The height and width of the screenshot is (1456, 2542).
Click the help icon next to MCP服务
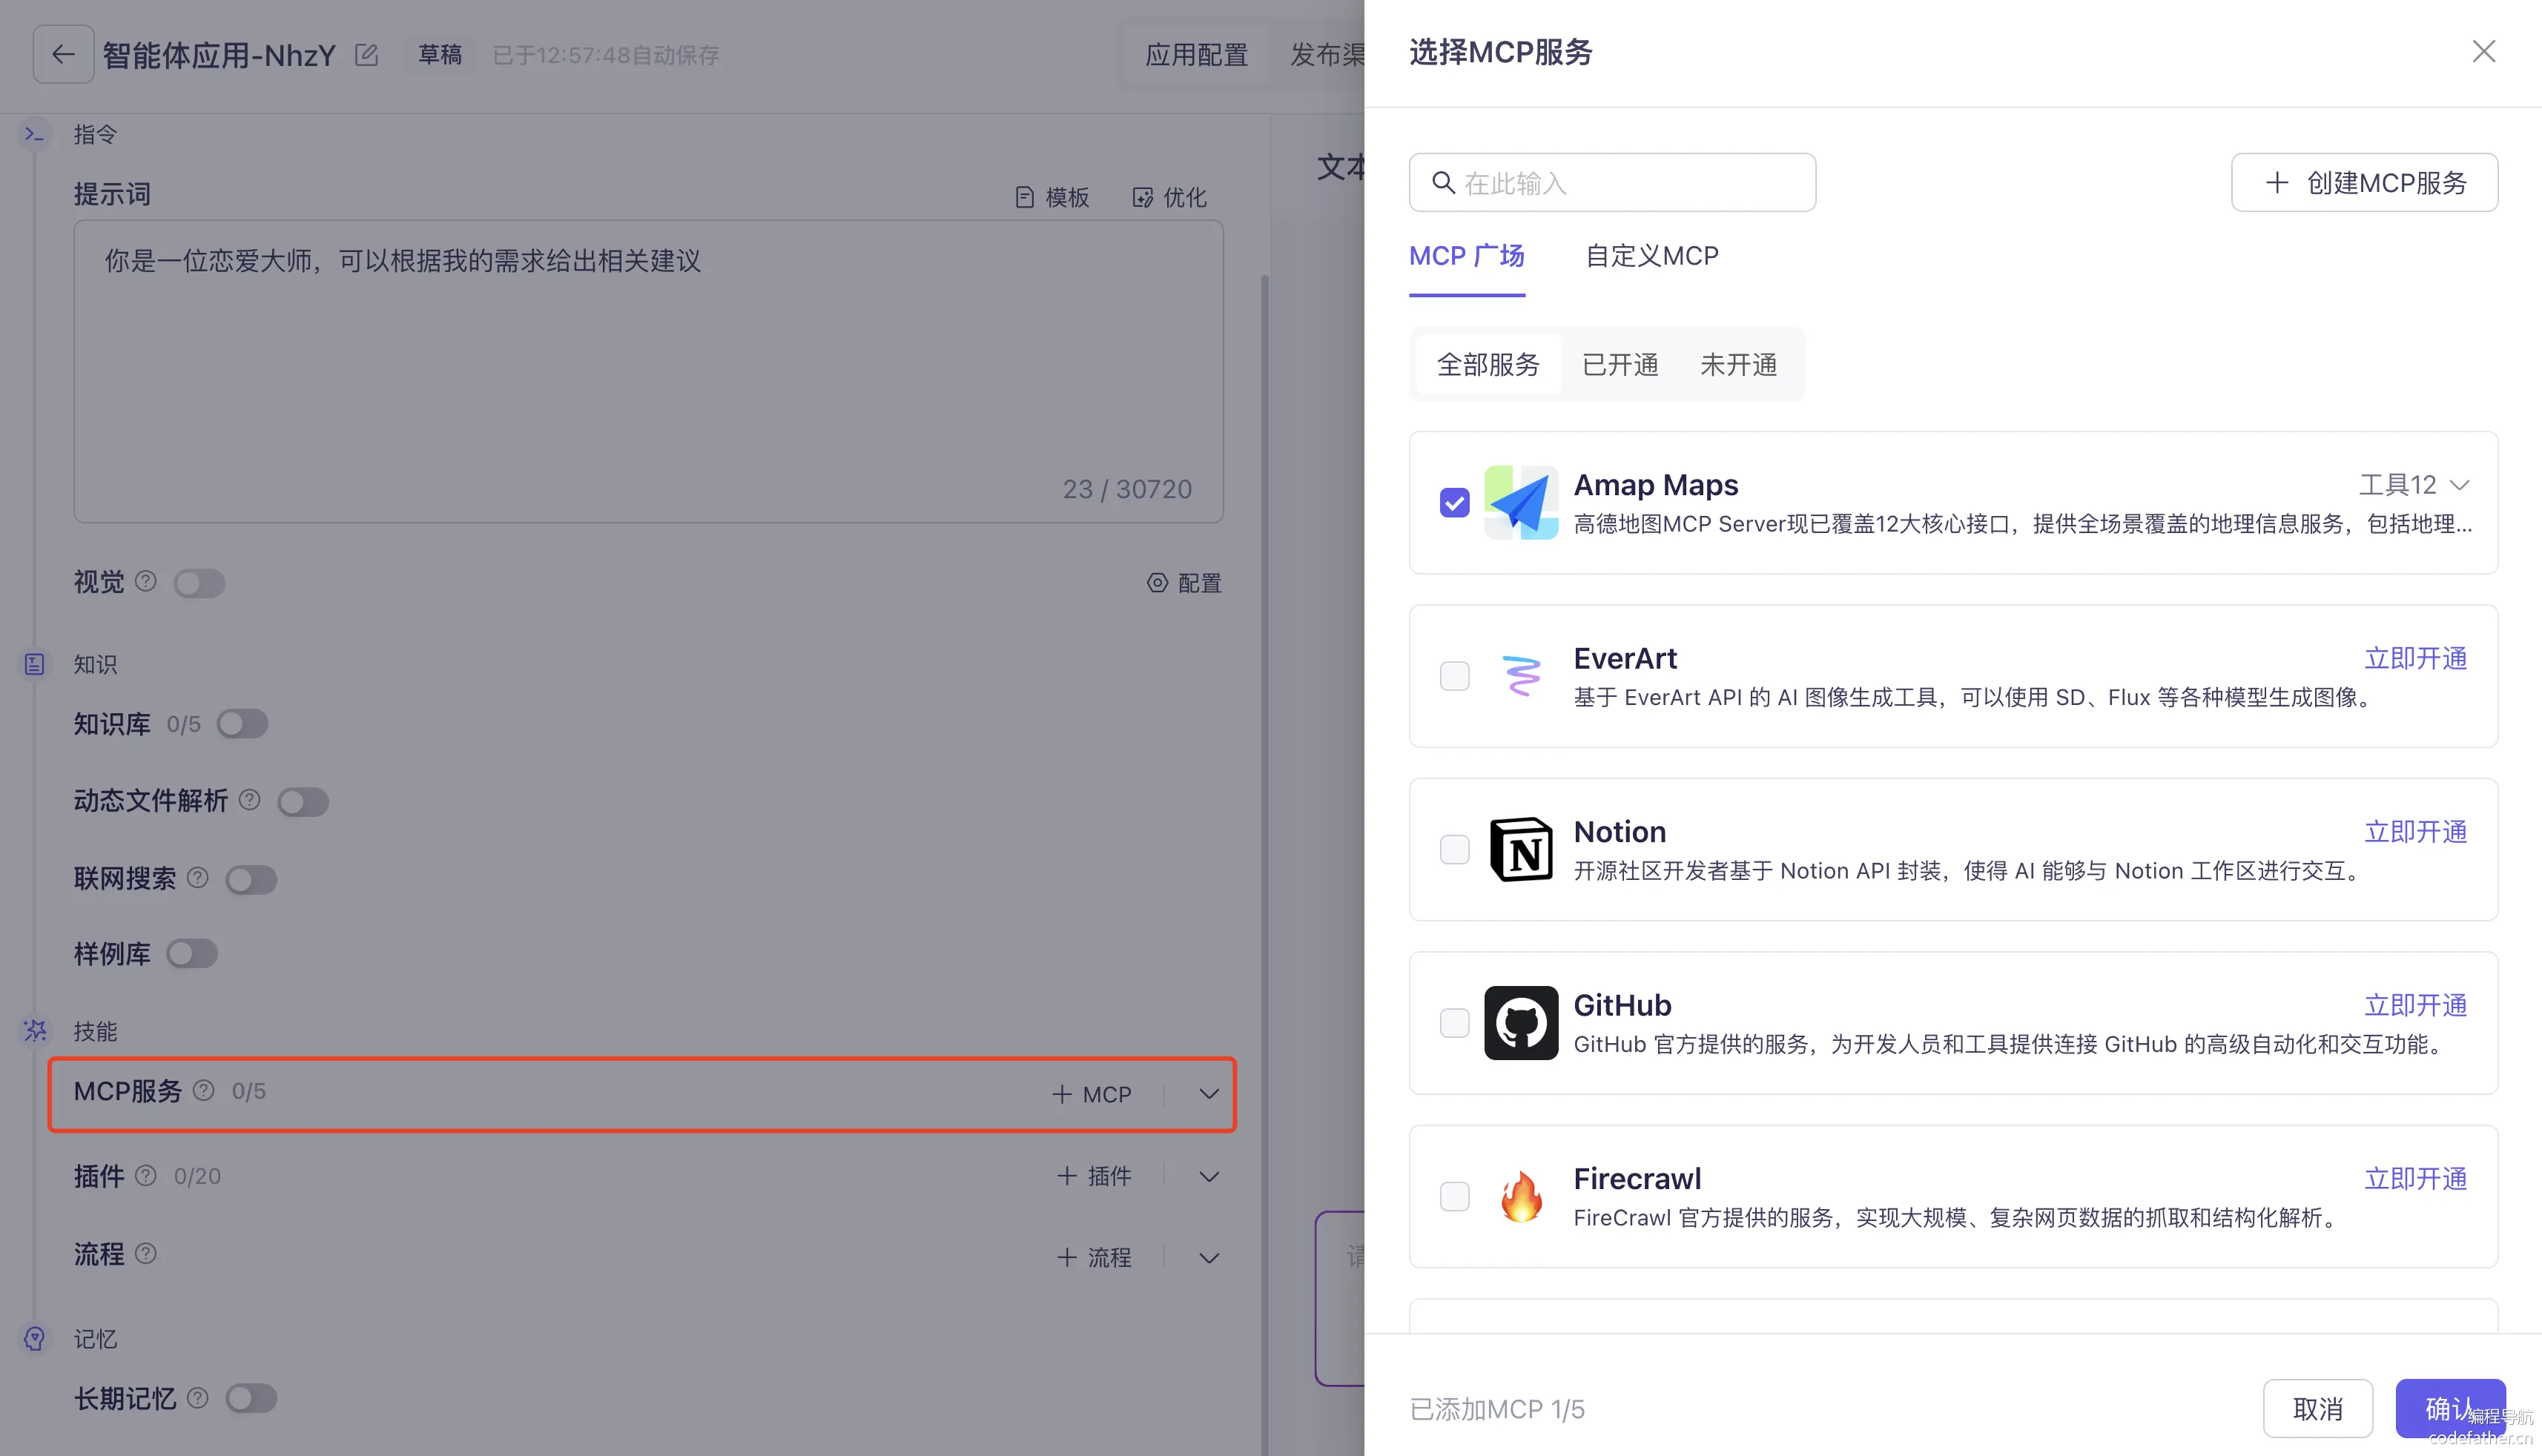click(203, 1090)
